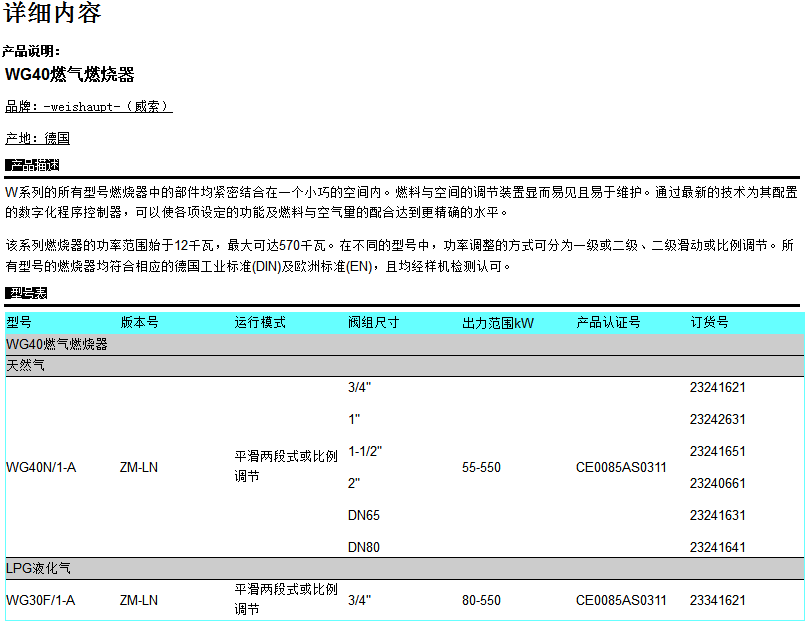The height and width of the screenshot is (625, 812).
Task: Click certificate CE0085AS0311 in WG40N/1-A row
Action: coord(621,468)
